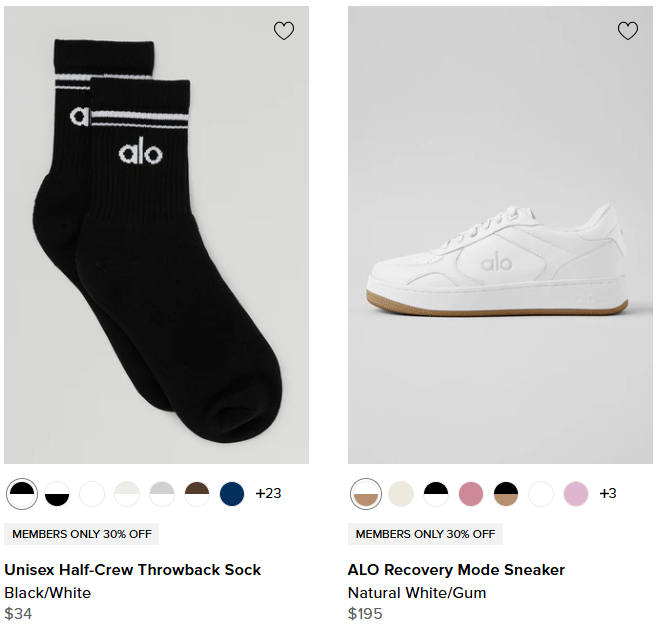Screen dimensions: 661x626
Task: Expand the +3 additional sneaker colors
Action: pyautogui.click(x=608, y=493)
